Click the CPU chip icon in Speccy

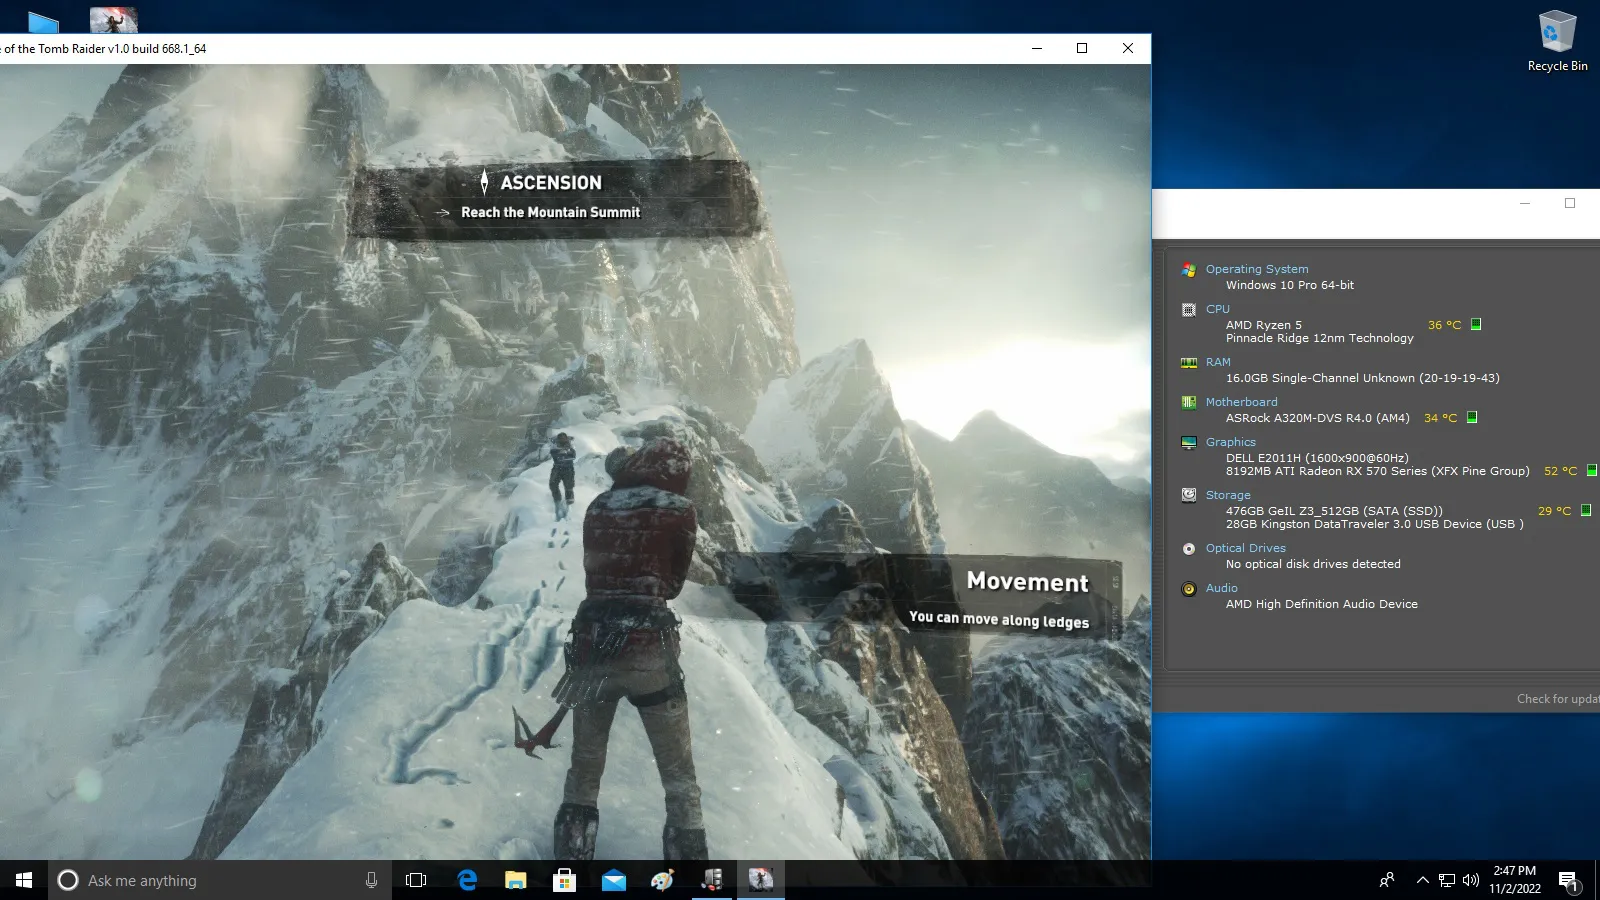click(1189, 310)
